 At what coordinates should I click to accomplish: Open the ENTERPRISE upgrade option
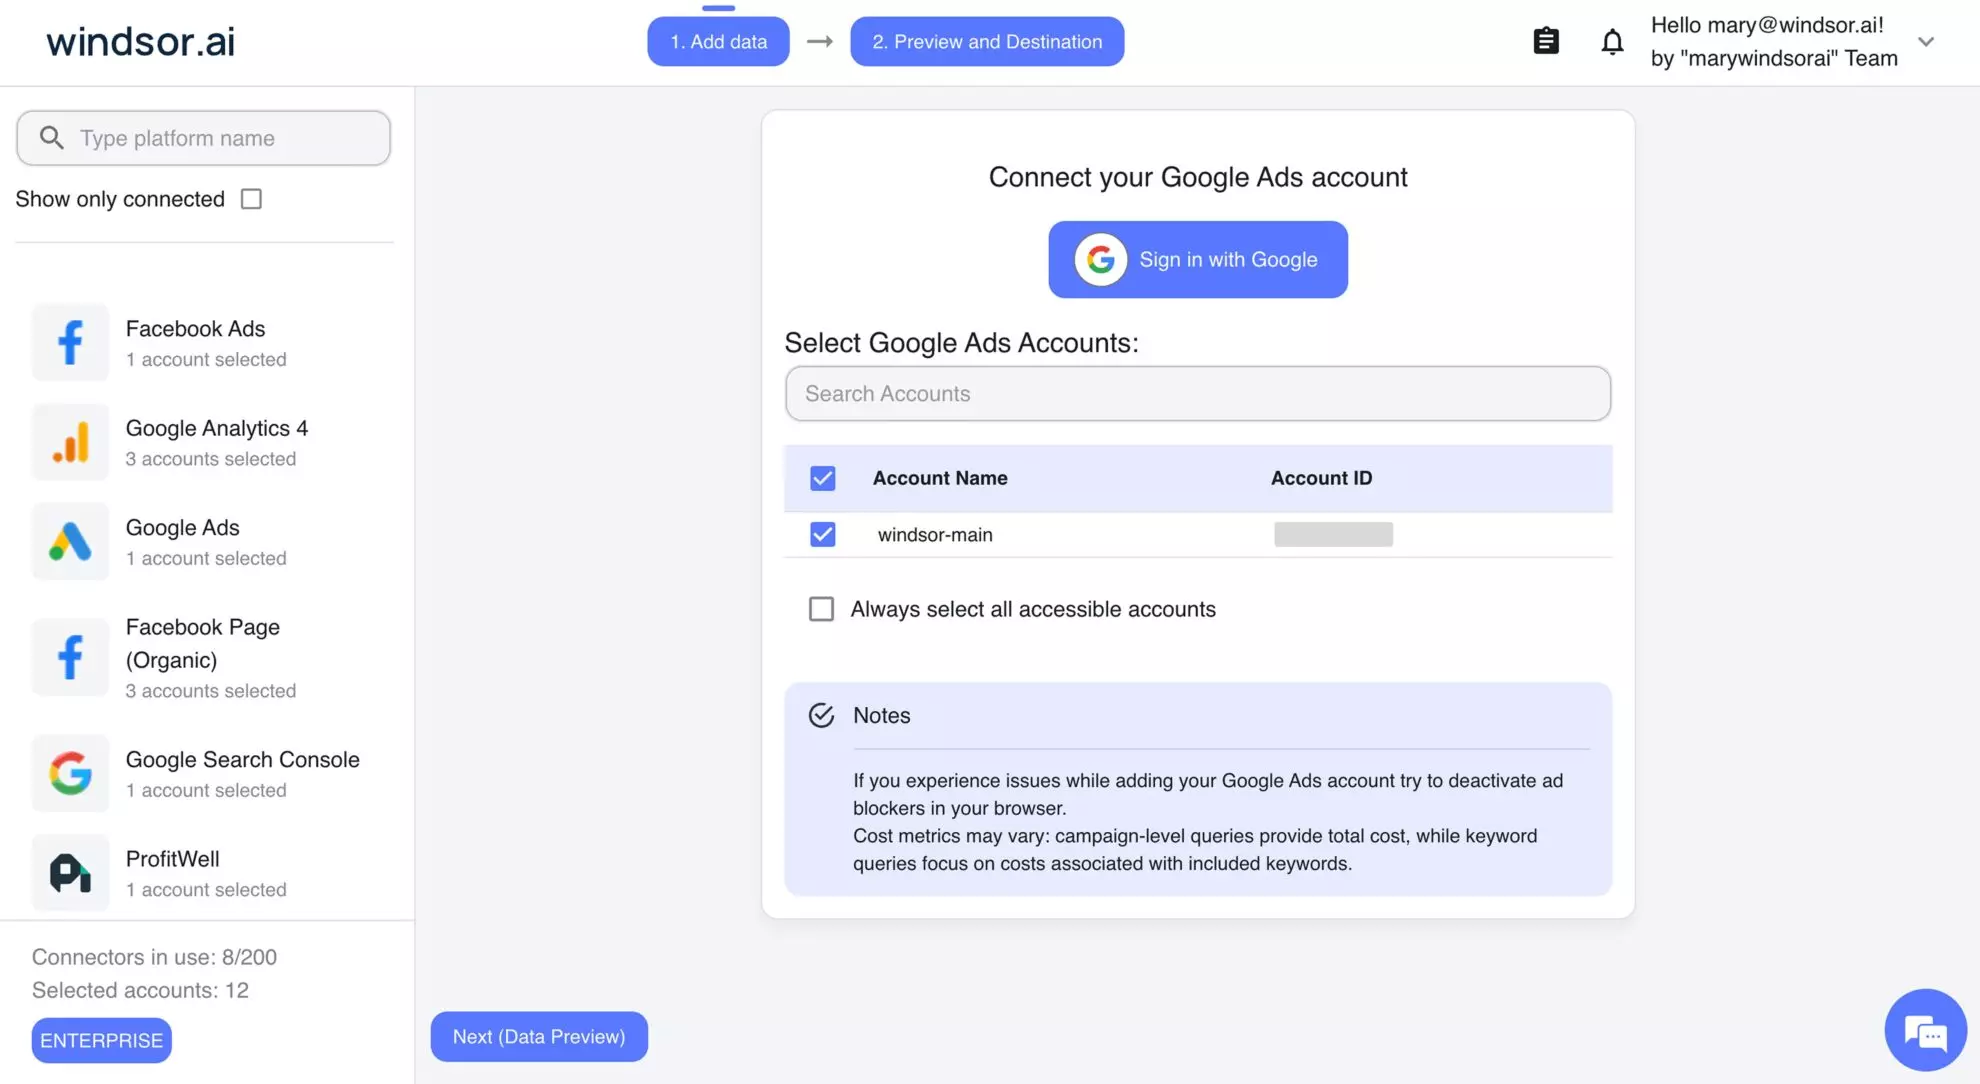[x=101, y=1040]
